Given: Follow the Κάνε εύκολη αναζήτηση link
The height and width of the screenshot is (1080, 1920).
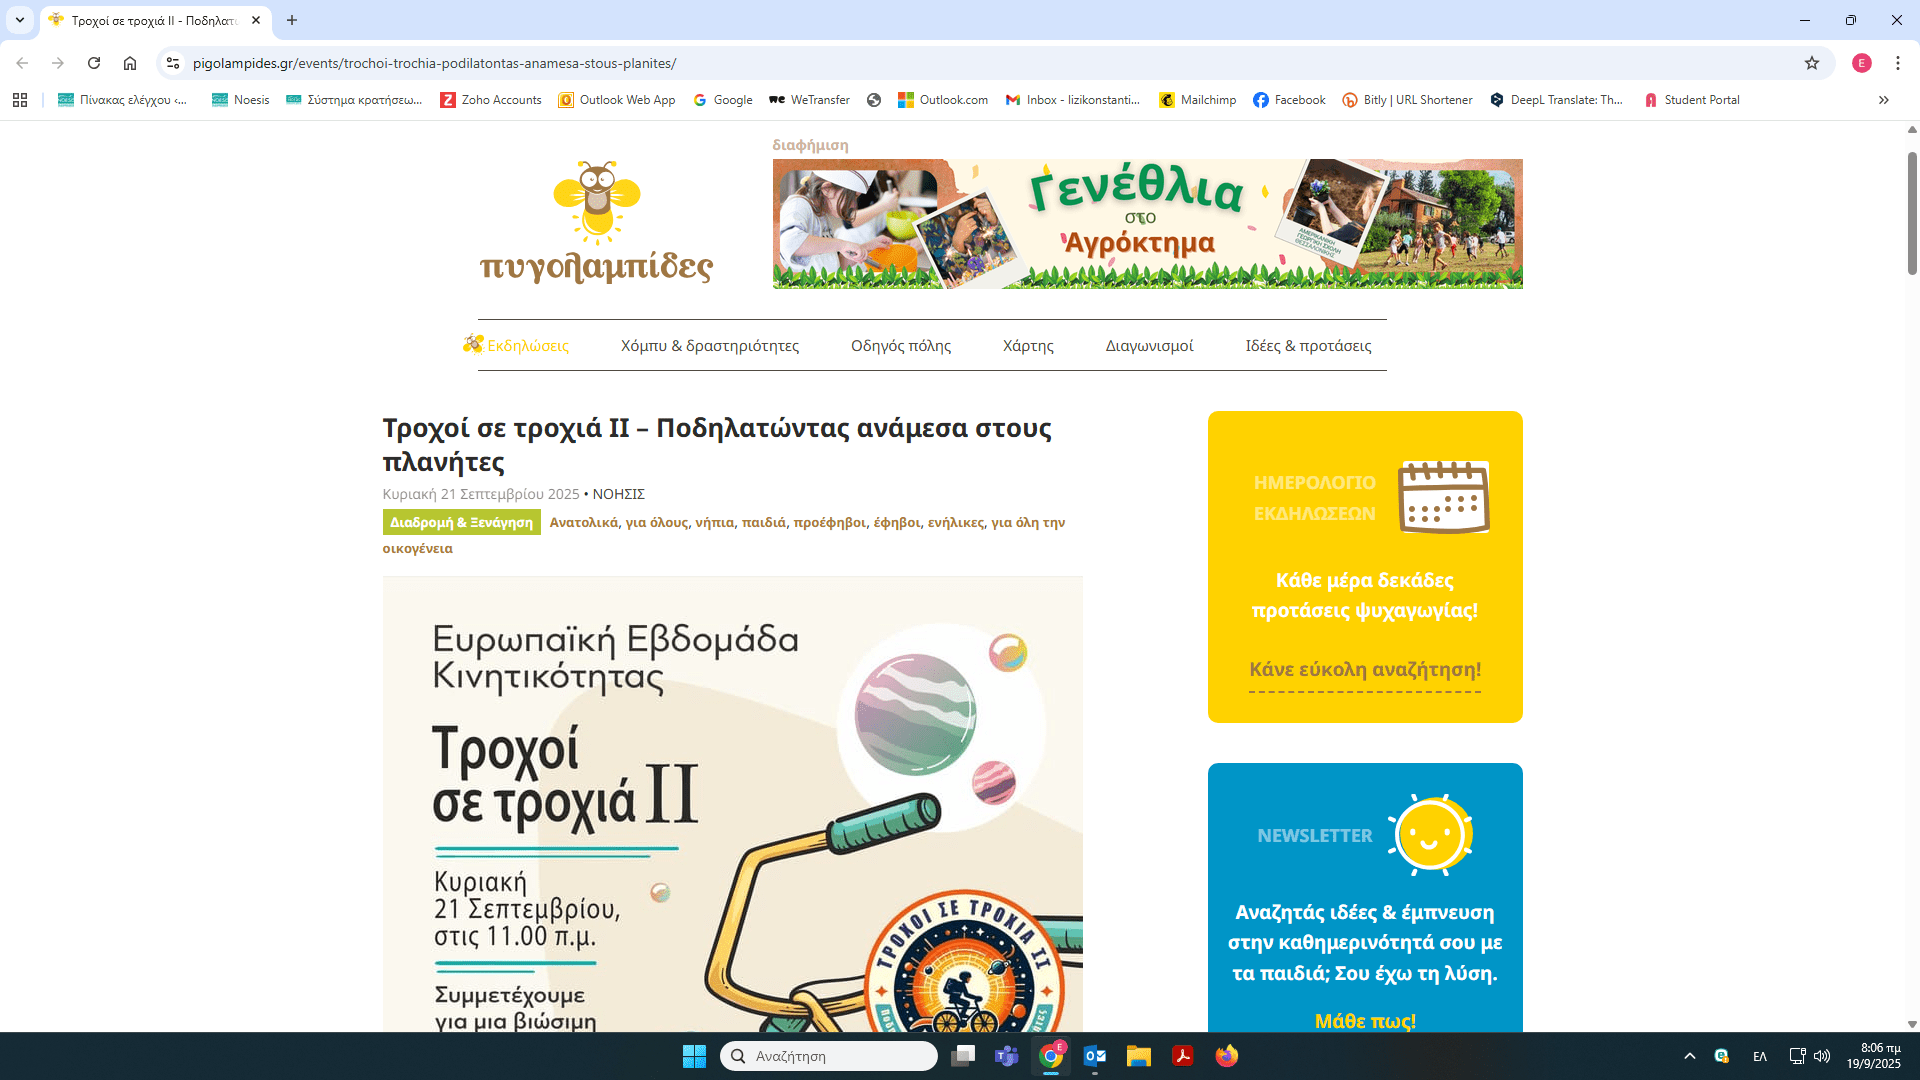Looking at the screenshot, I should click(x=1364, y=670).
